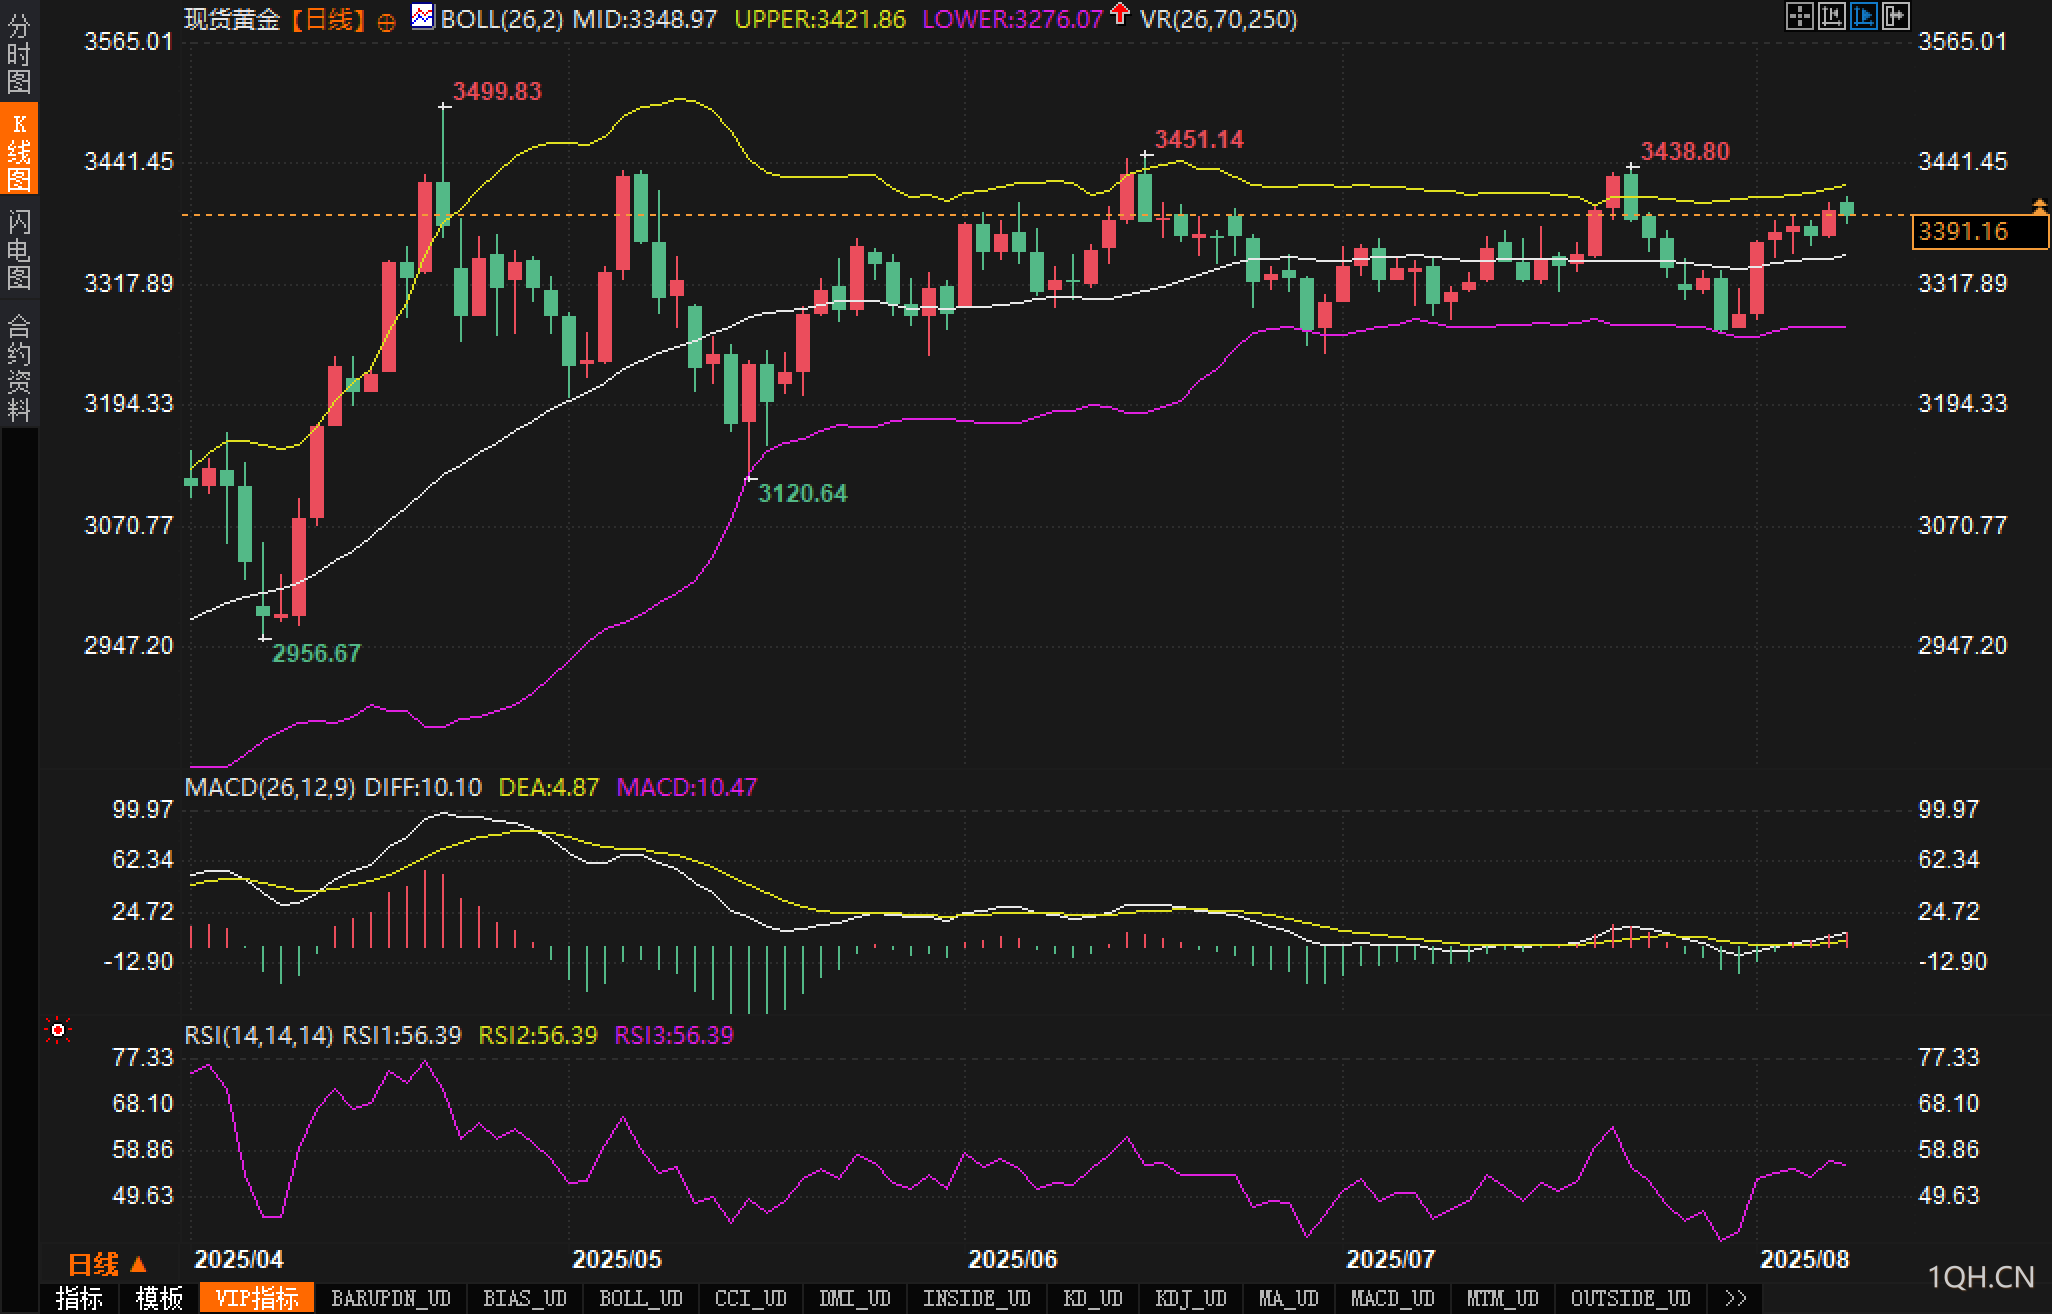Click the orange alert marker above 3391.16
The width and height of the screenshot is (2052, 1314).
point(2039,207)
